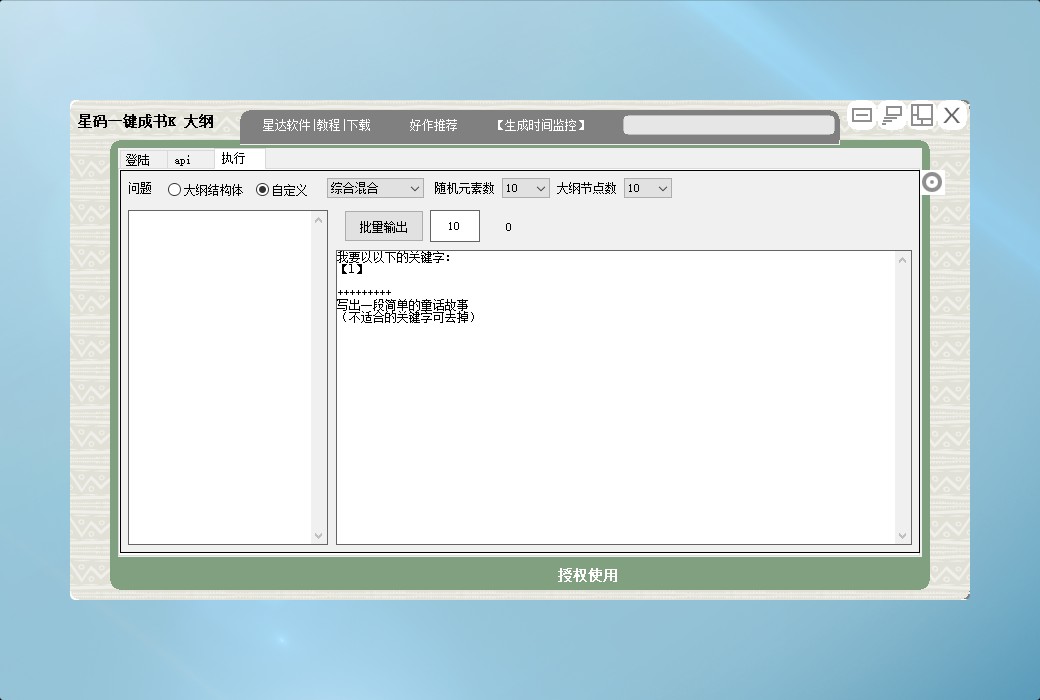Open the 综合混合 dropdown
The height and width of the screenshot is (700, 1040).
(375, 188)
